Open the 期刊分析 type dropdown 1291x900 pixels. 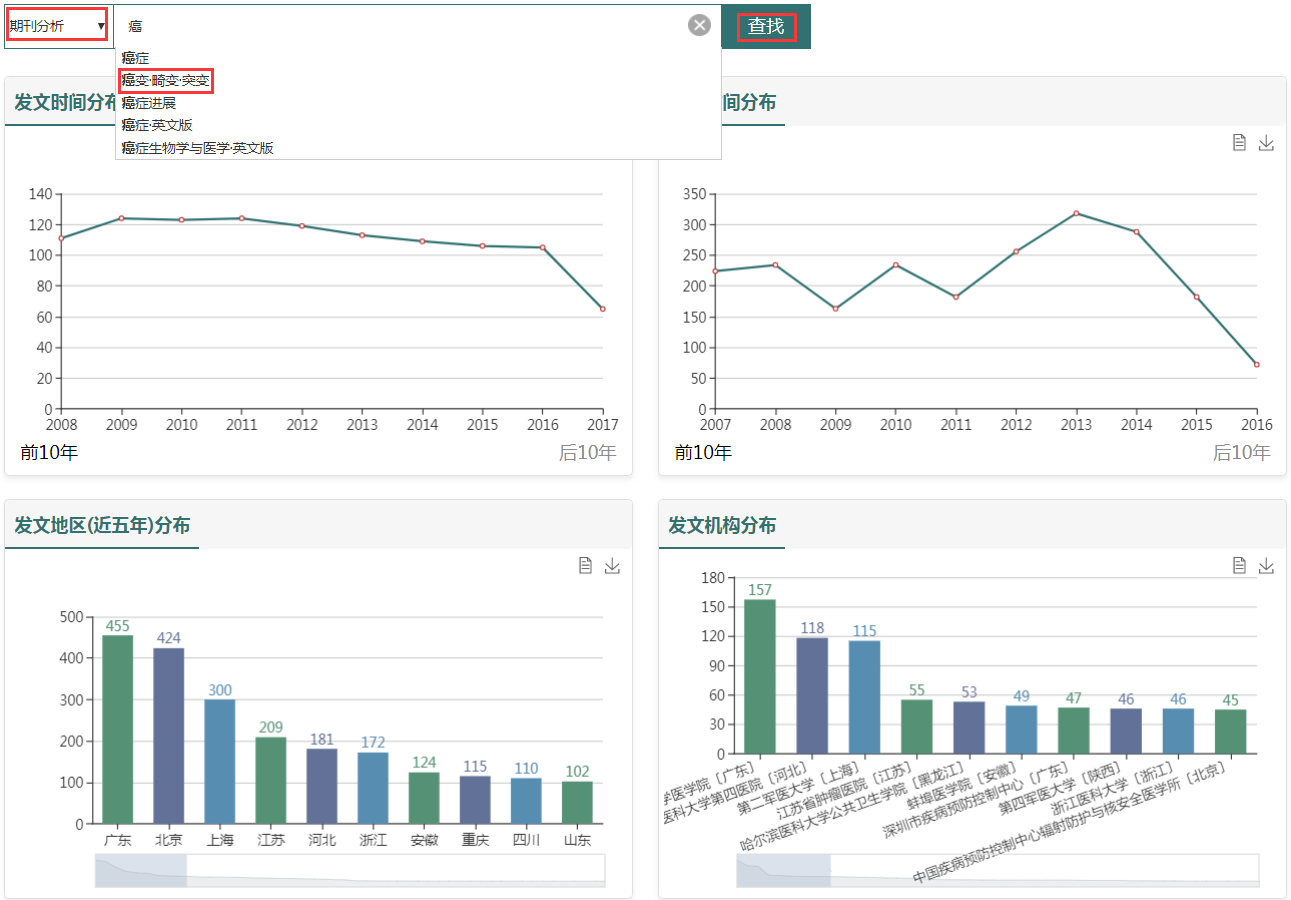[57, 26]
